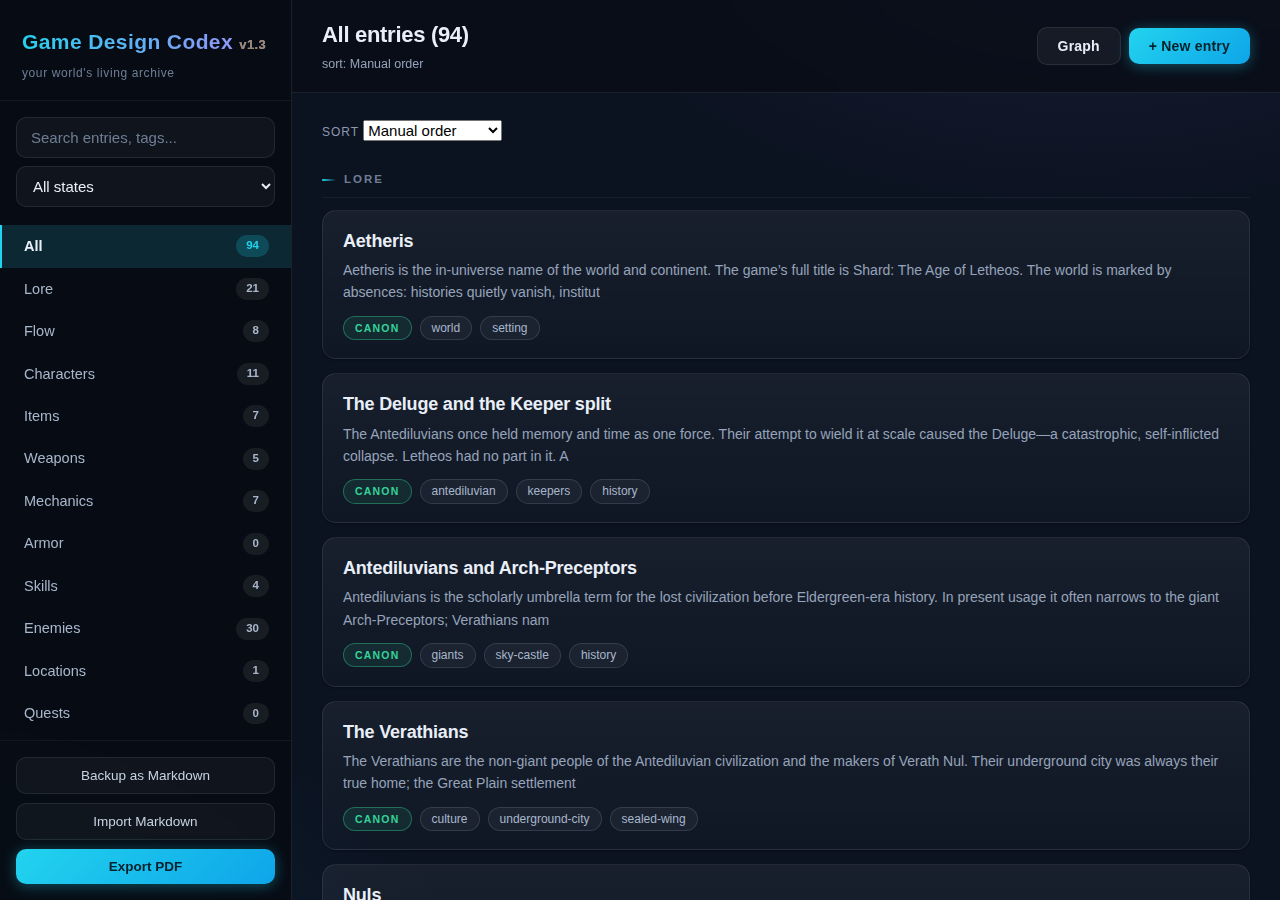Show the Characters category
1280x900 pixels.
[145, 374]
